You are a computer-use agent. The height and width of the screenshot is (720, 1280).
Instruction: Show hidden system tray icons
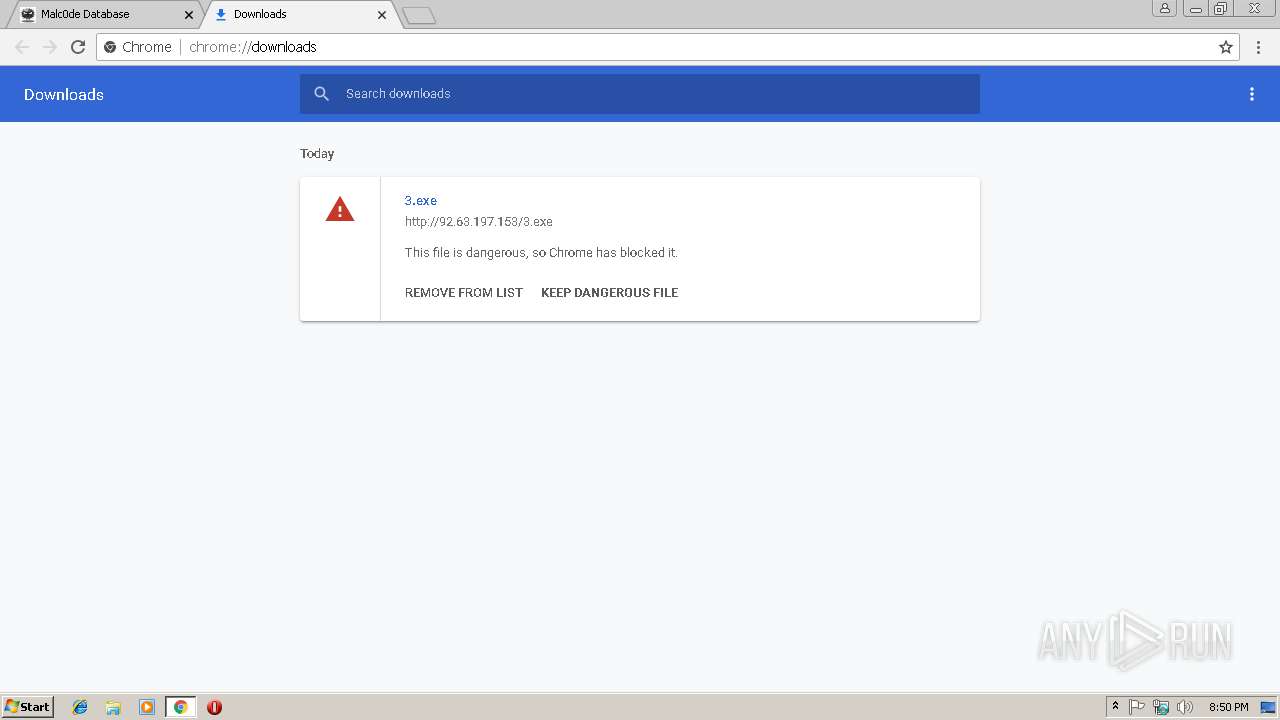[1116, 707]
